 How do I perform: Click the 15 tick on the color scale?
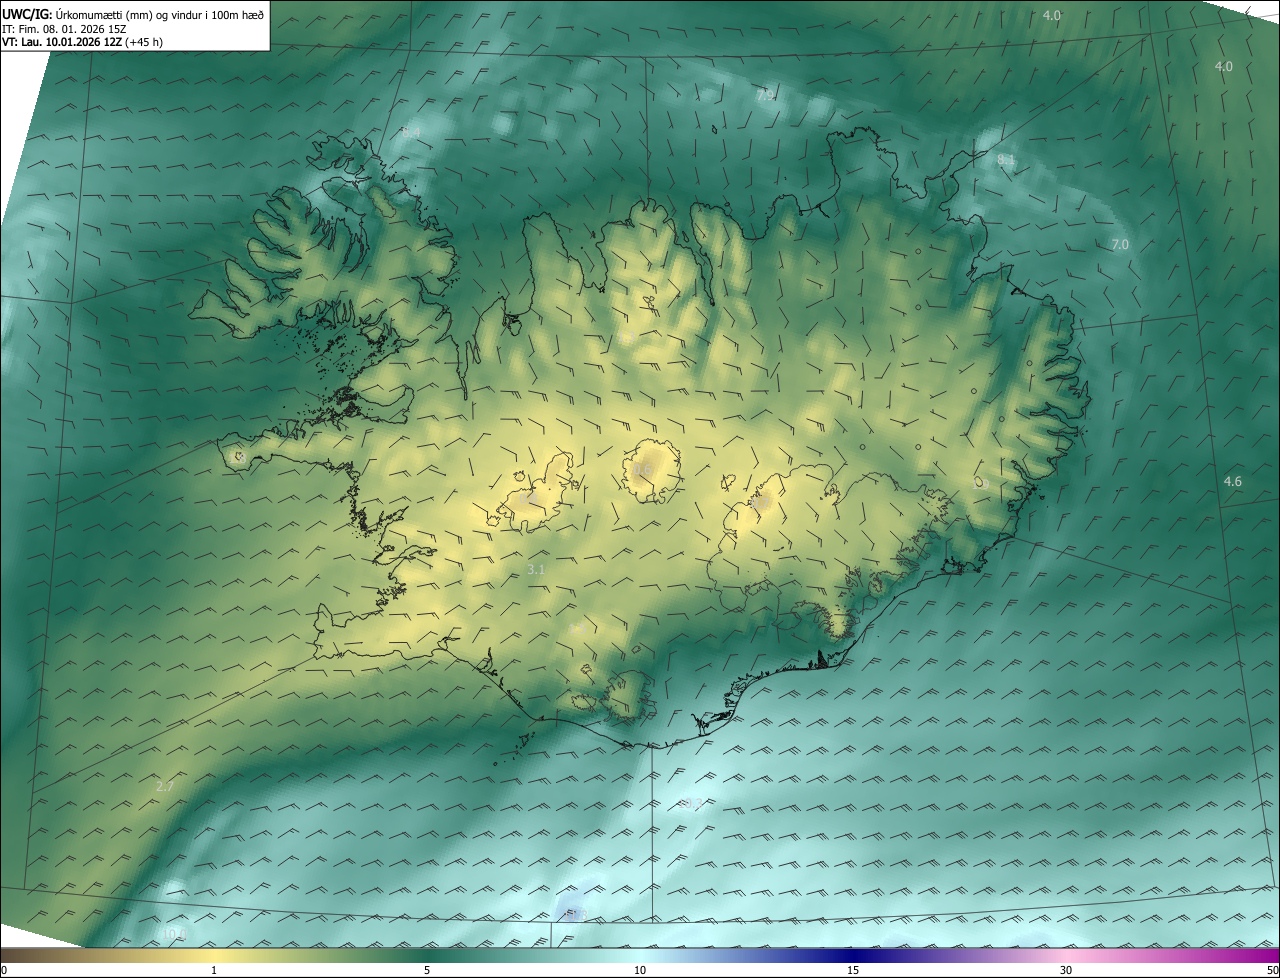tap(853, 970)
